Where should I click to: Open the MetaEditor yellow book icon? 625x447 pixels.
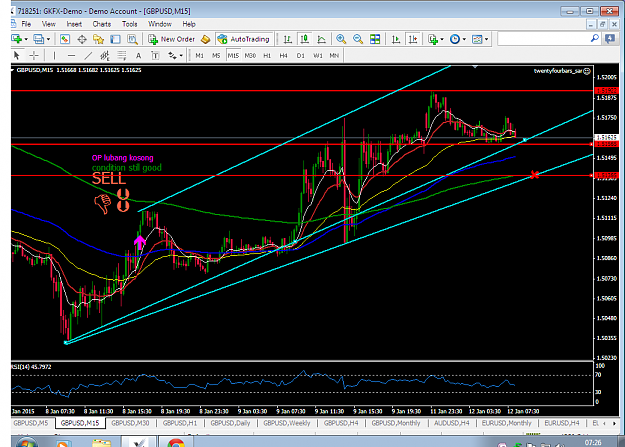pos(205,39)
